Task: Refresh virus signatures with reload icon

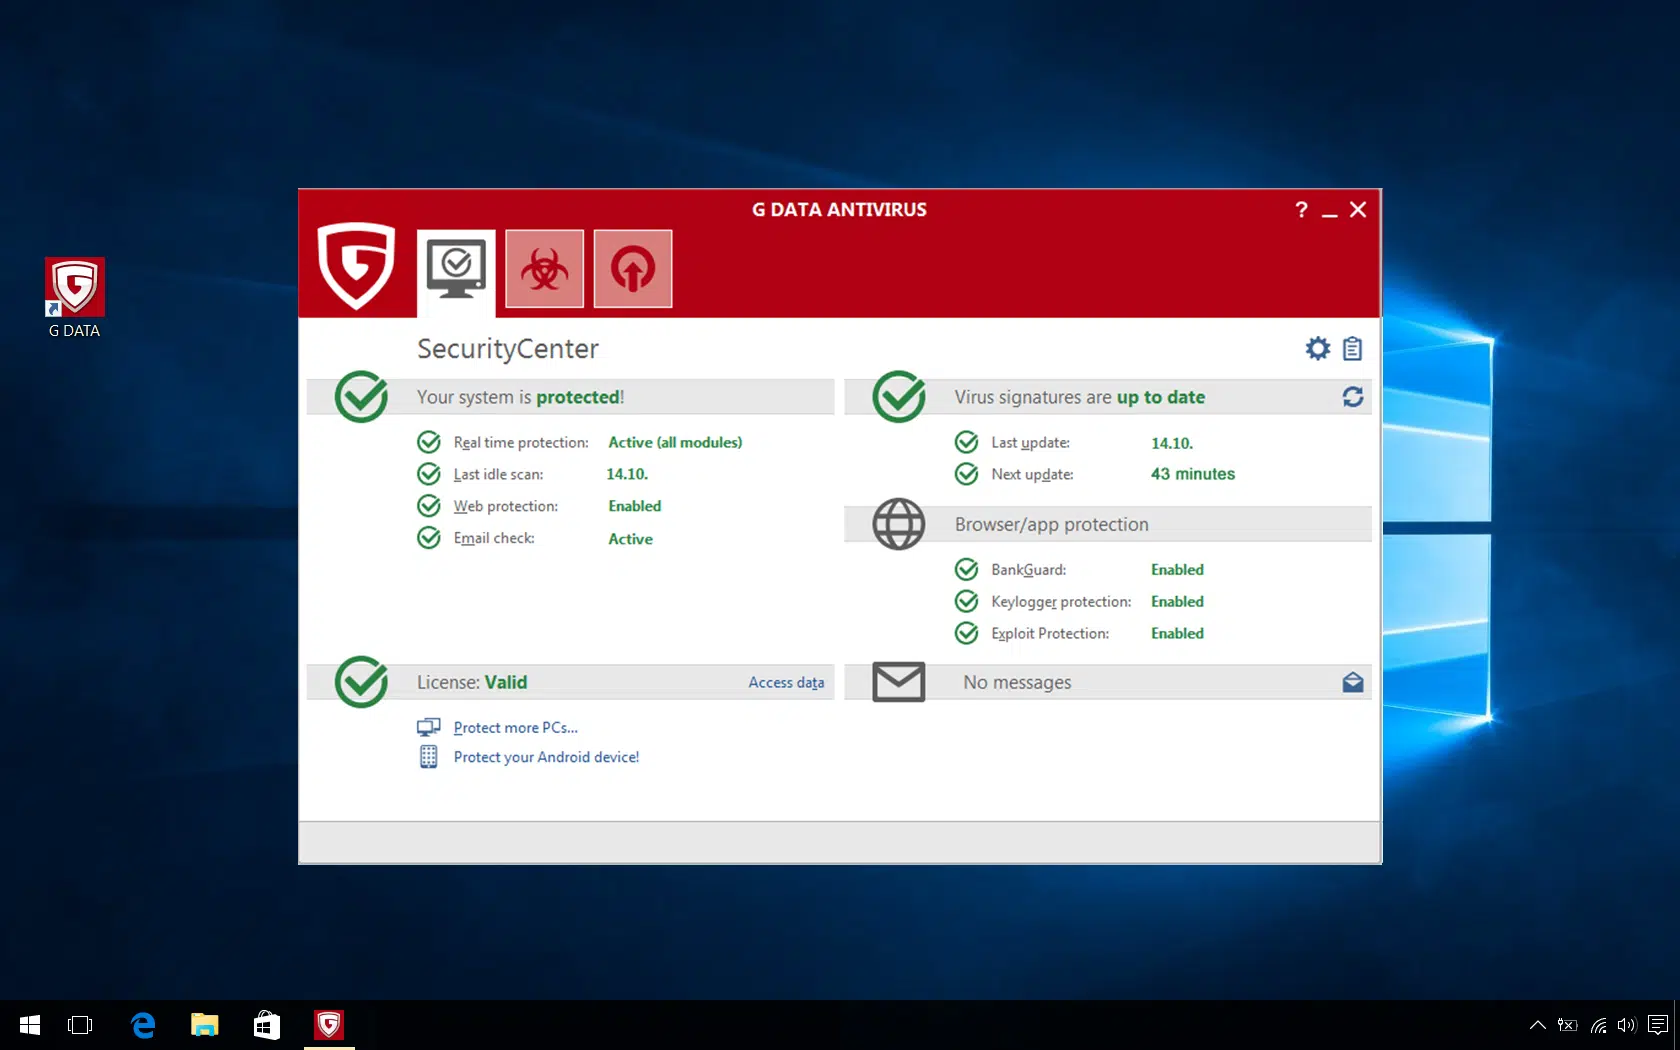Action: (1352, 397)
